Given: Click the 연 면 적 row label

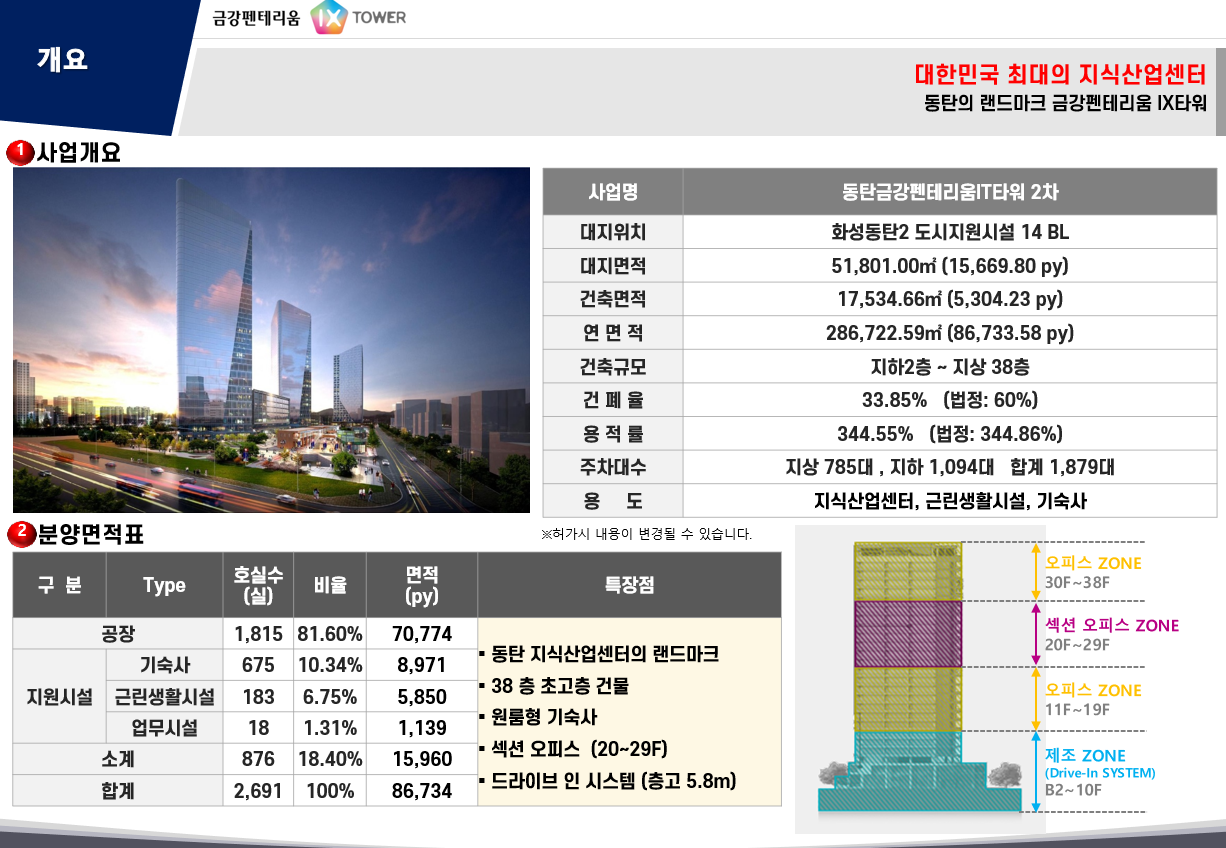Looking at the screenshot, I should tap(612, 333).
